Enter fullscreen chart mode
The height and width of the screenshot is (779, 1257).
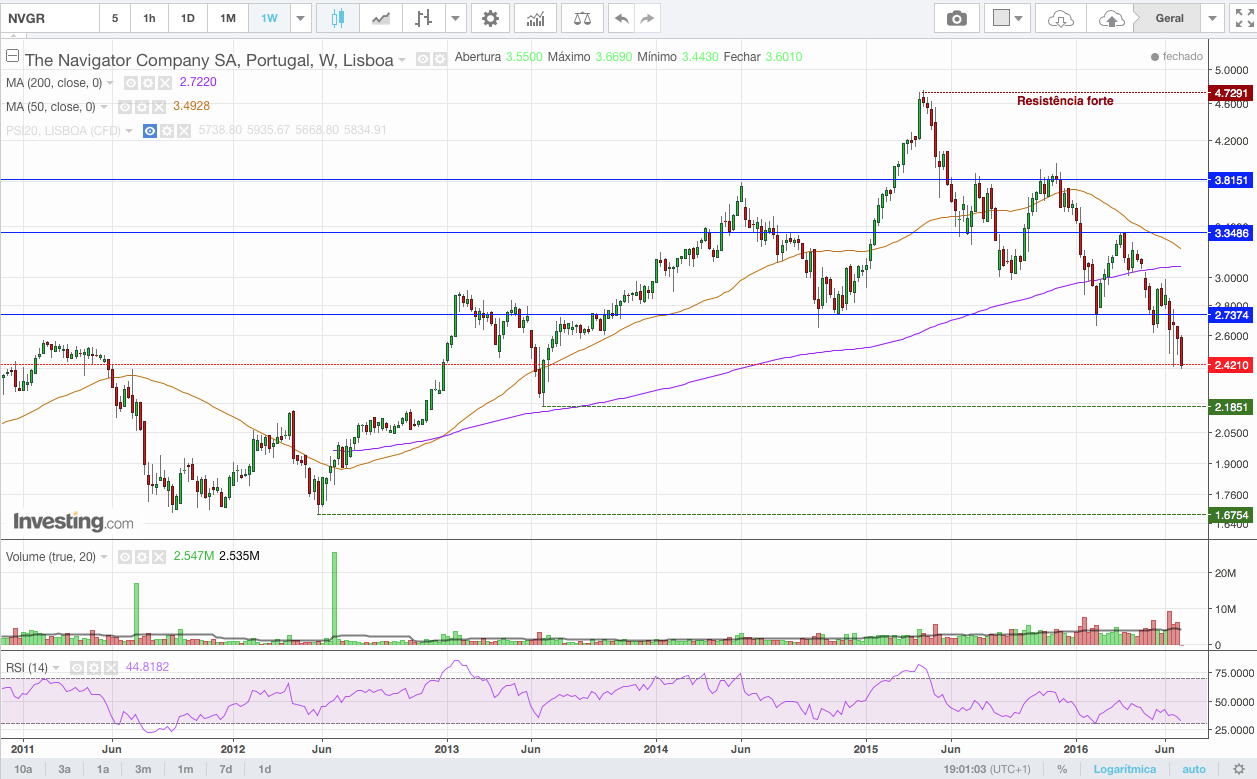click(x=1244, y=18)
